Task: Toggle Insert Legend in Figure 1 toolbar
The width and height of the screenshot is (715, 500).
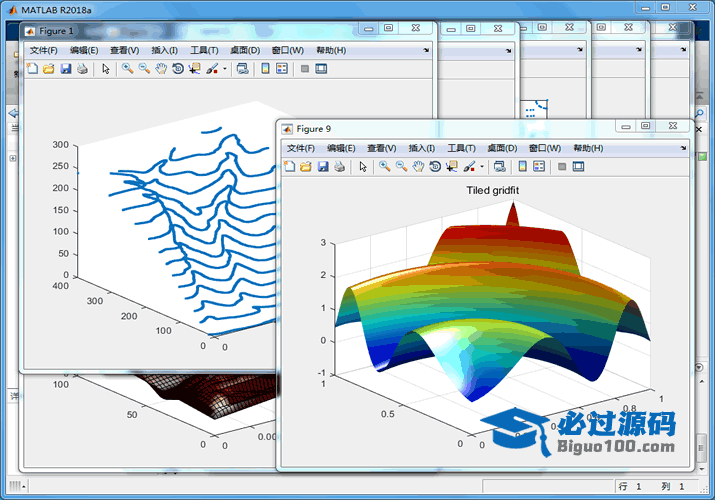Action: (282, 69)
